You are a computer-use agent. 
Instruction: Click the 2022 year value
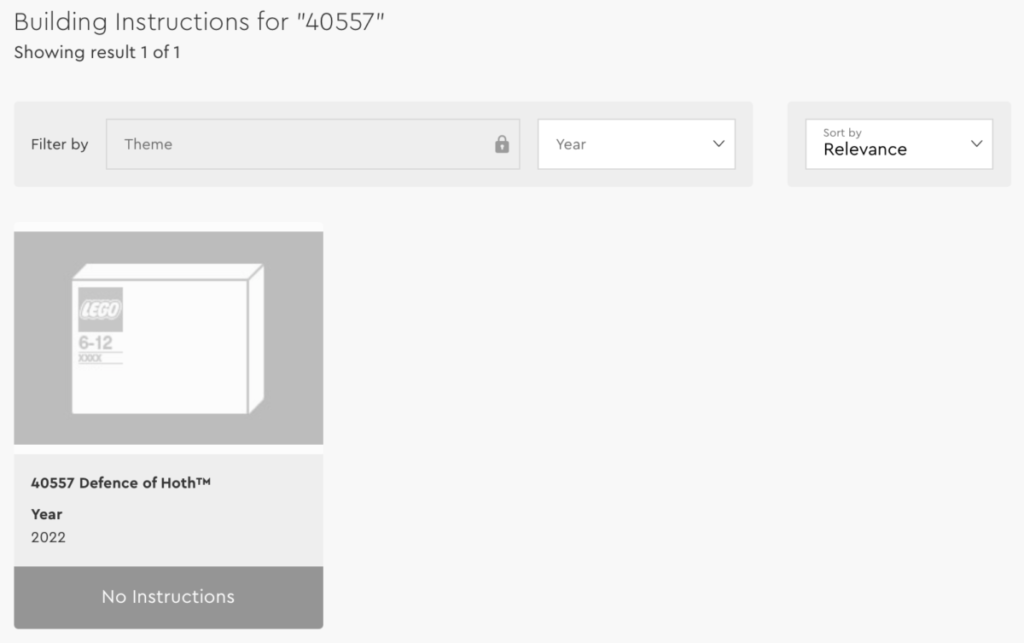[48, 537]
